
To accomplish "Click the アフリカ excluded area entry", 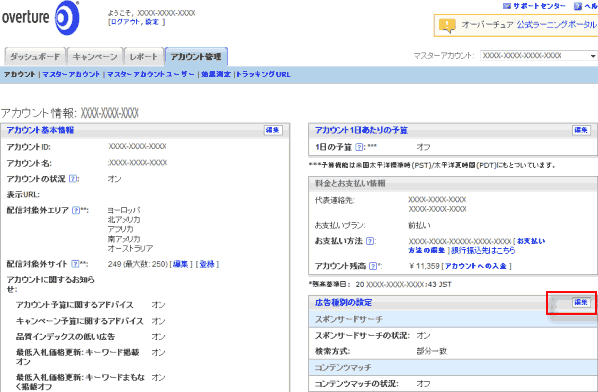I will click(121, 229).
